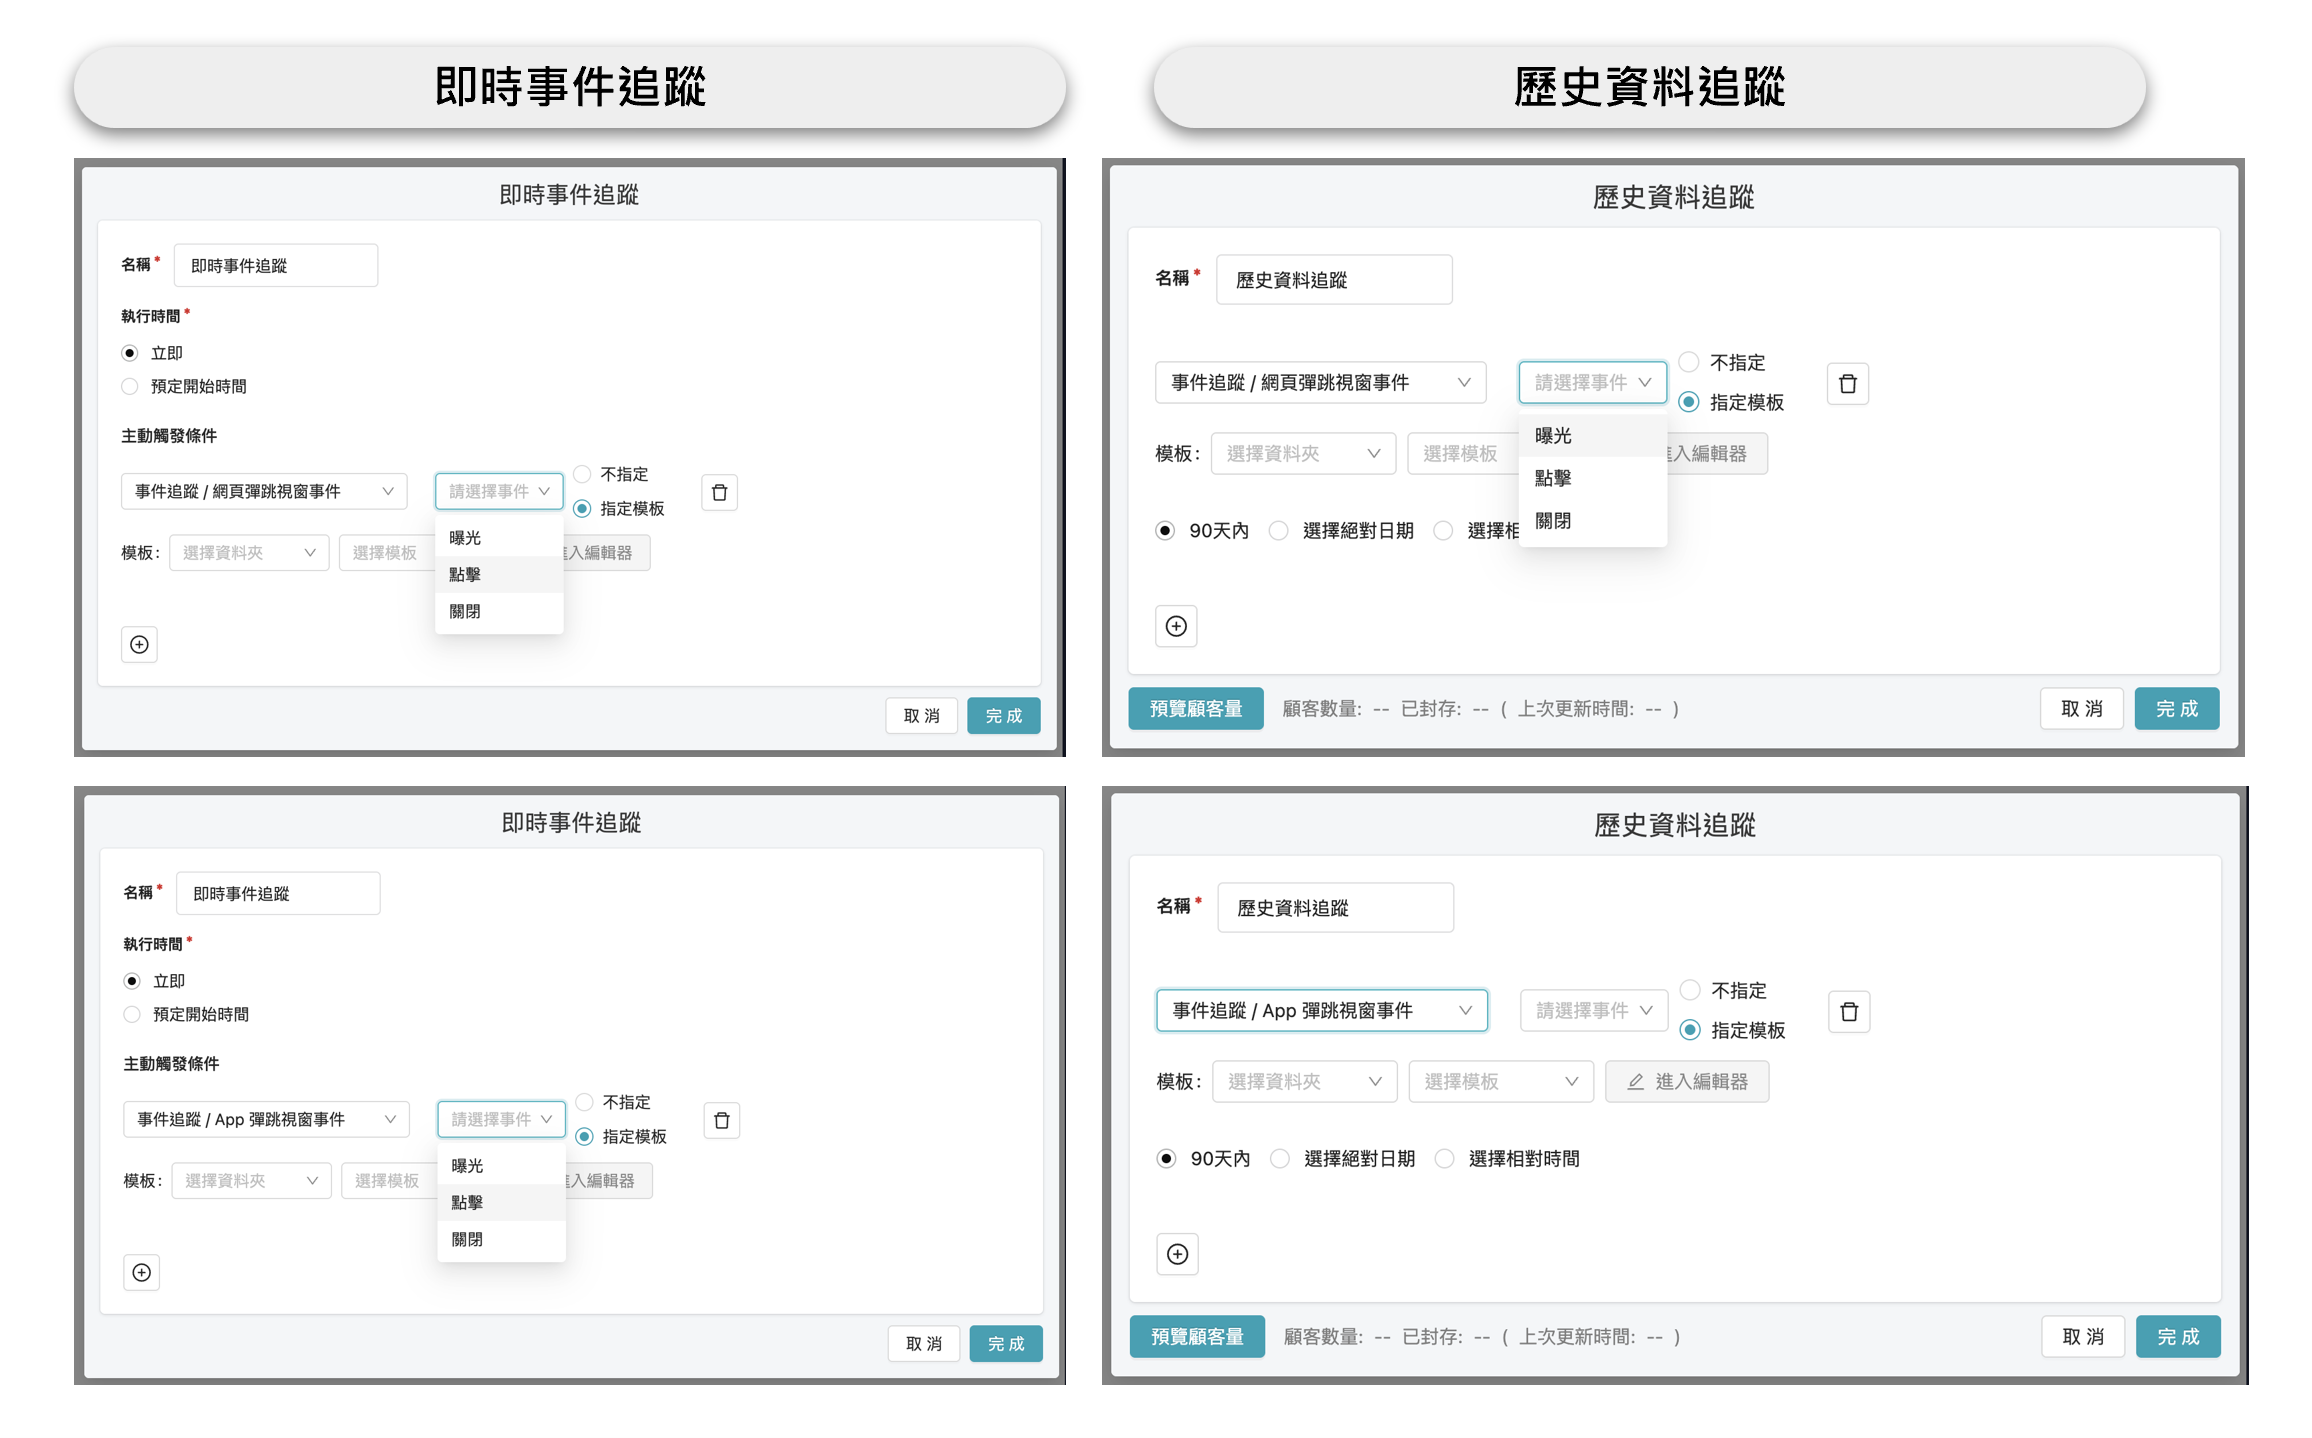The height and width of the screenshot is (1438, 2312).
Task: Add a new condition via plus icon in bottom-left panel
Action: click(141, 1272)
